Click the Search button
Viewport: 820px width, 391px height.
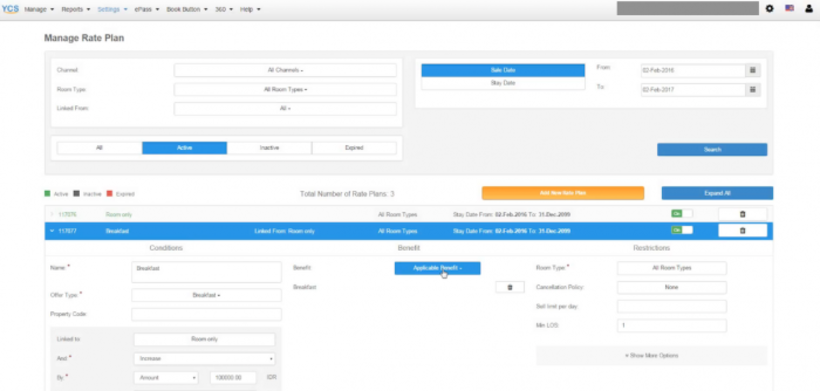pos(712,150)
